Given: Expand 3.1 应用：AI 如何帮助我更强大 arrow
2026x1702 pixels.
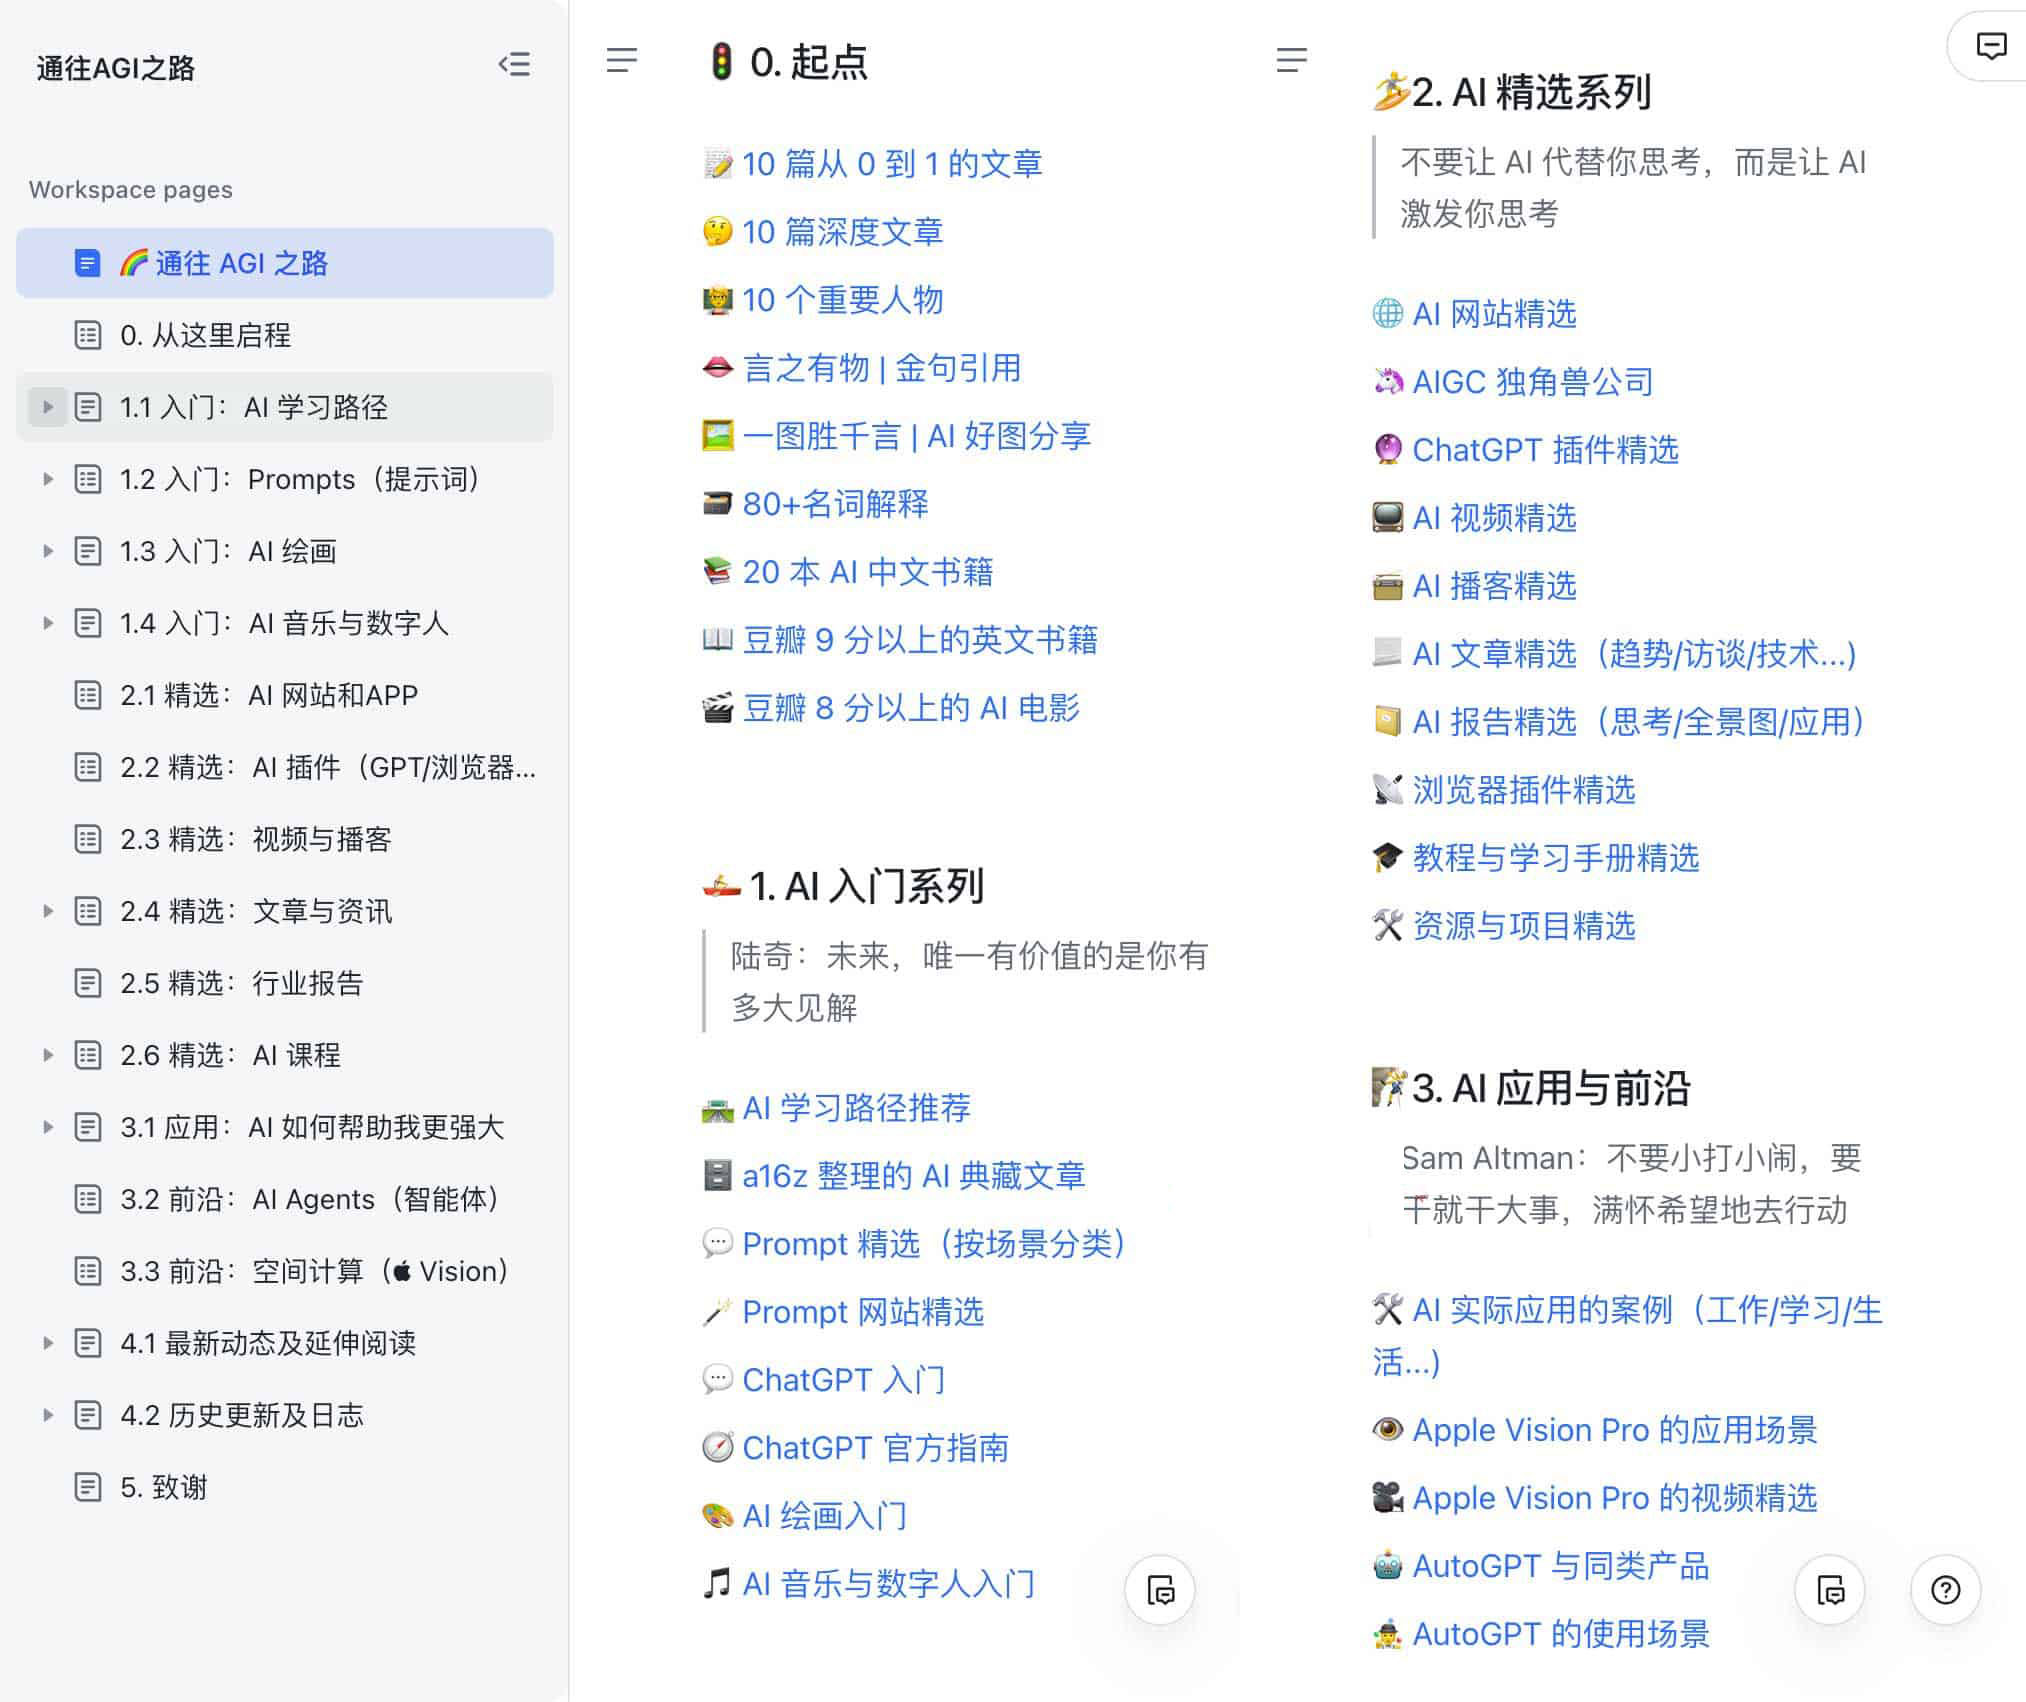Looking at the screenshot, I should click(47, 1127).
